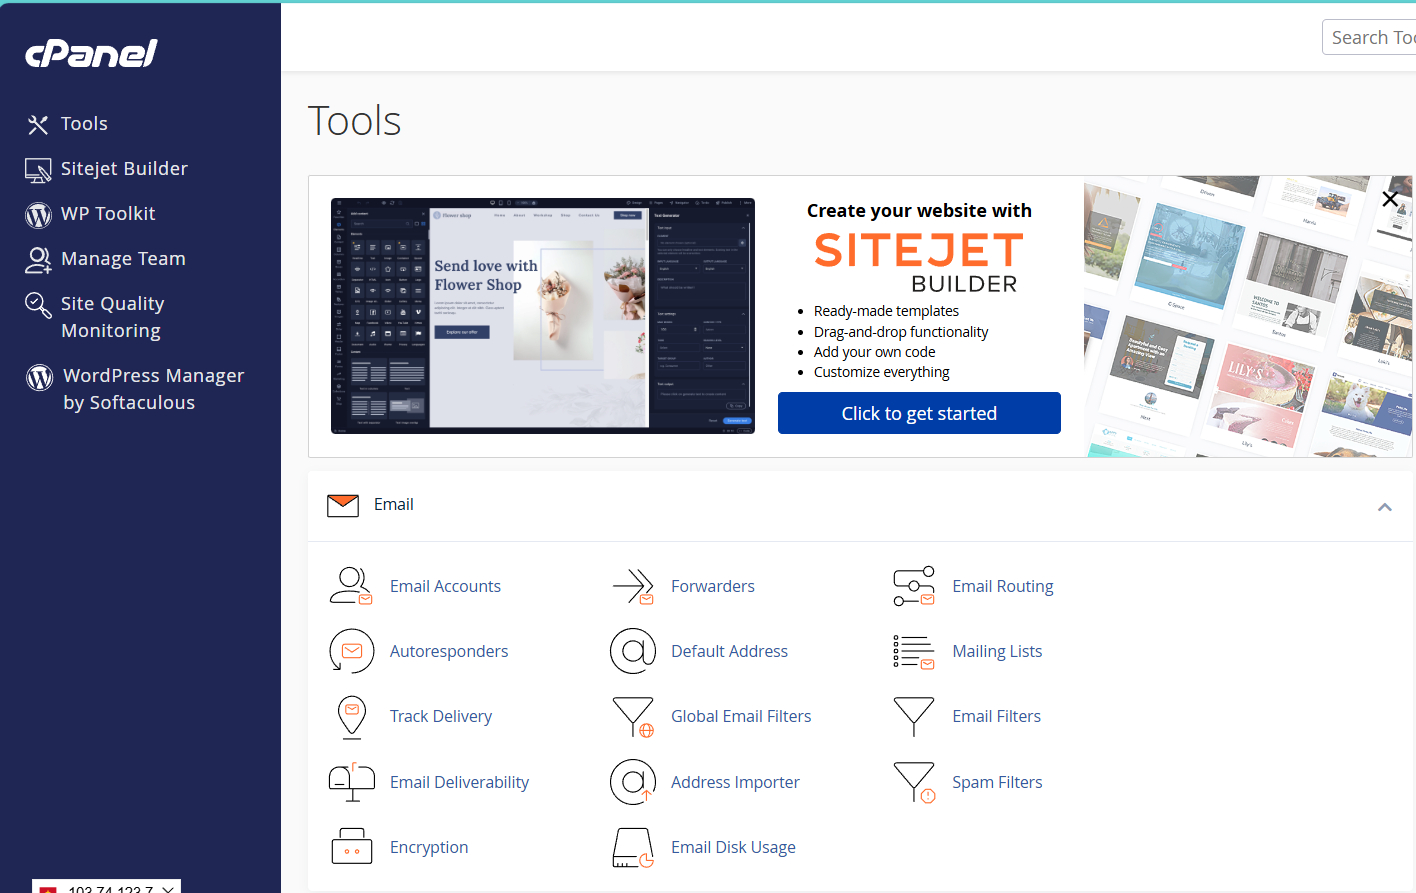Click the Email section heading text
The image size is (1416, 893).
[393, 504]
